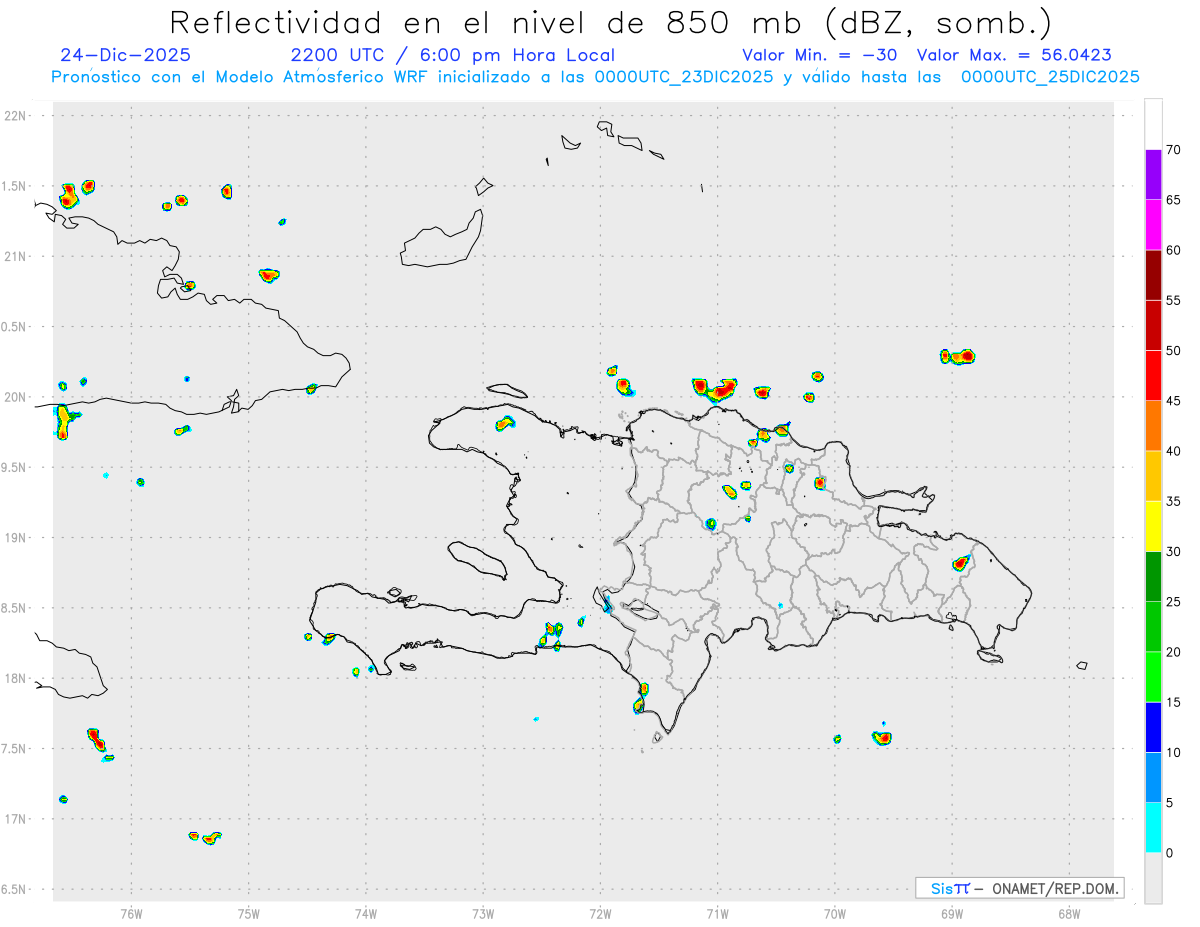
Task: Click the colorbar label '40'
Action: pos(1173,451)
